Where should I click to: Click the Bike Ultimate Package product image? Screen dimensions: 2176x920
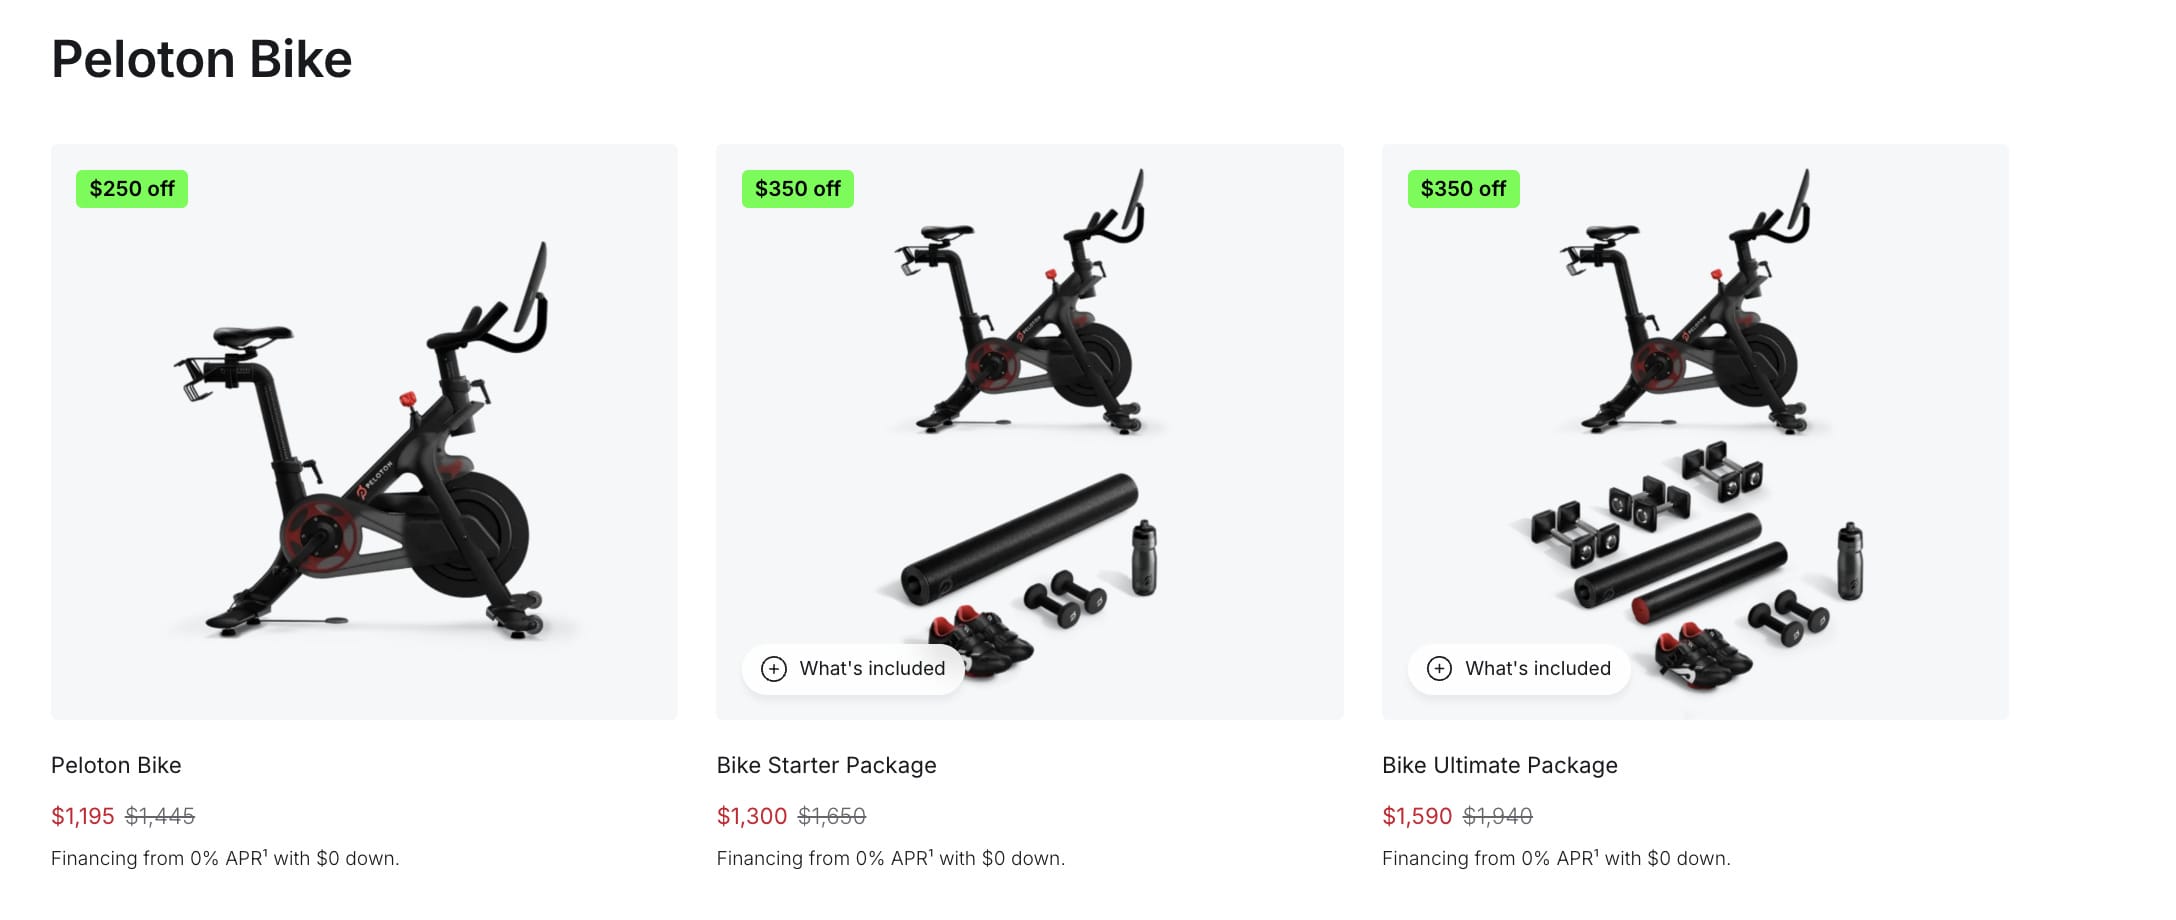pos(1695,400)
